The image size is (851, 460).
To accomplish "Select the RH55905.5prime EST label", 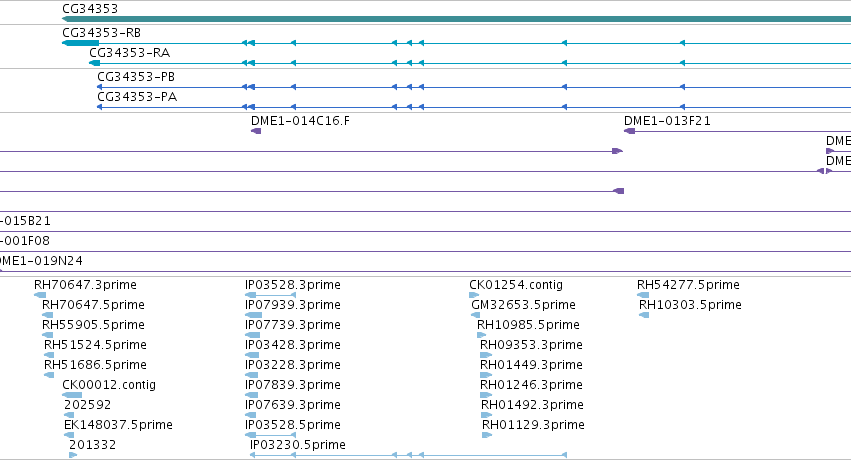I will 93,325.
